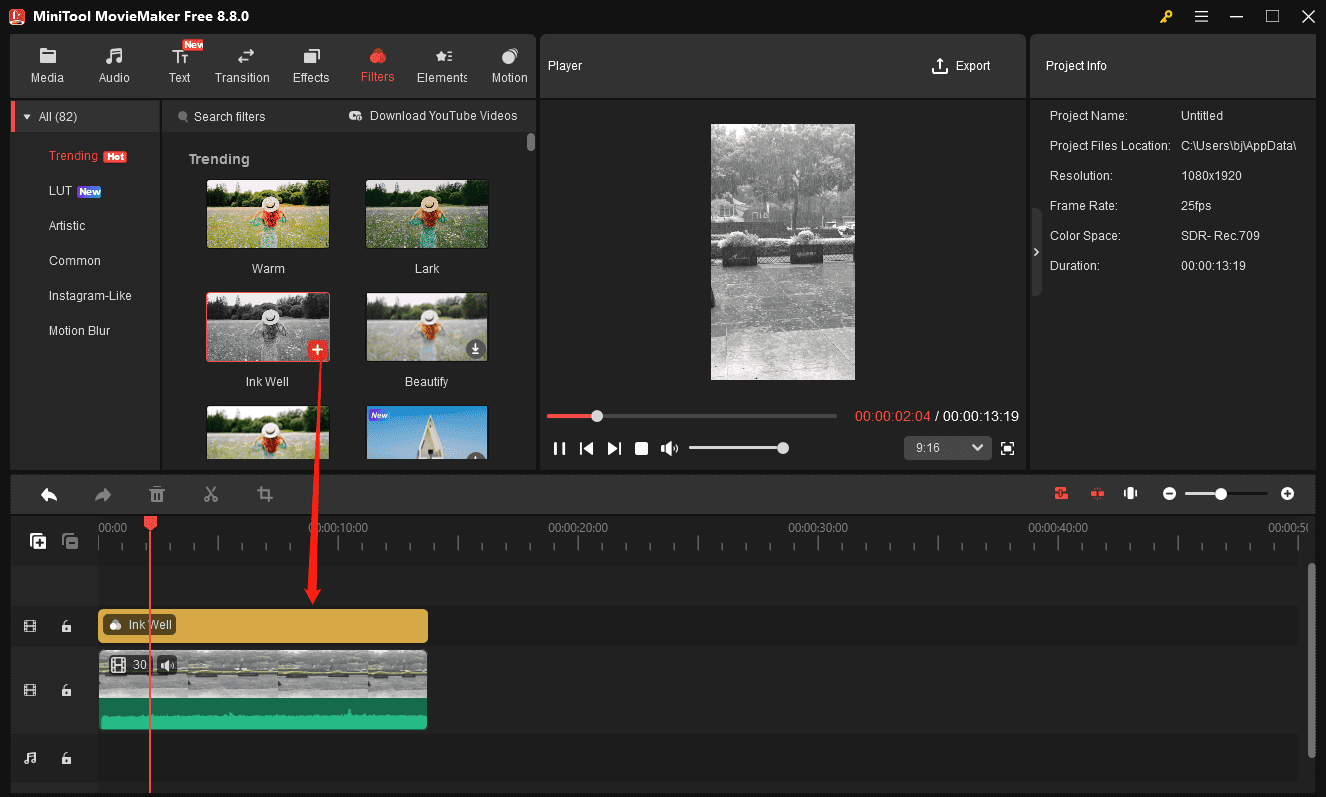
Task: Select the Artistic filter category
Action: [67, 226]
